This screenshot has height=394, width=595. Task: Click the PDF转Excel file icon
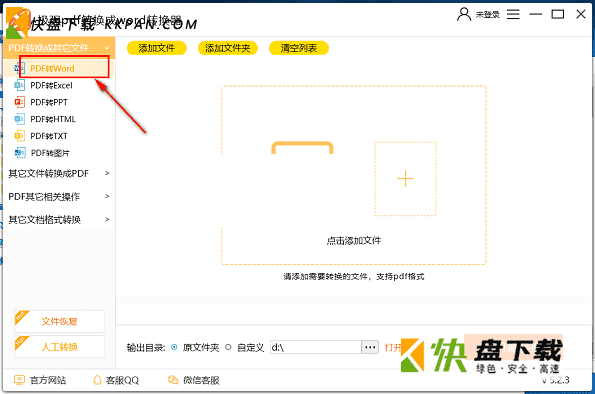click(19, 85)
